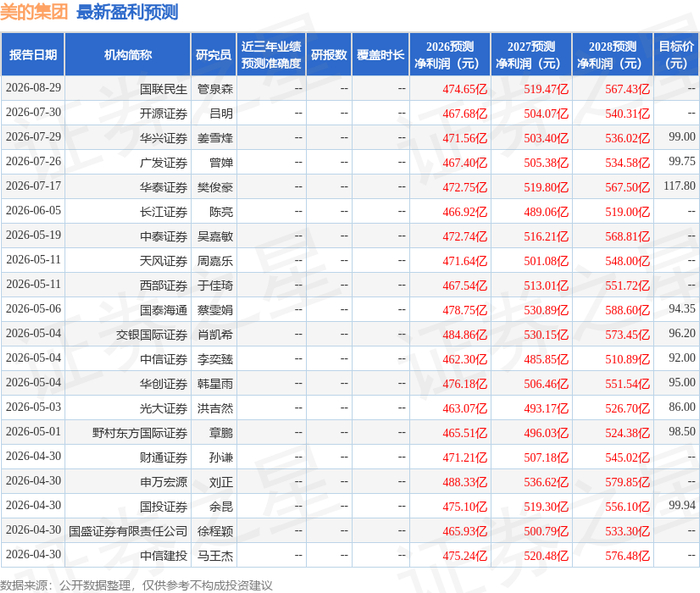Click institution 国盛证券有限责任公司

coord(128,531)
